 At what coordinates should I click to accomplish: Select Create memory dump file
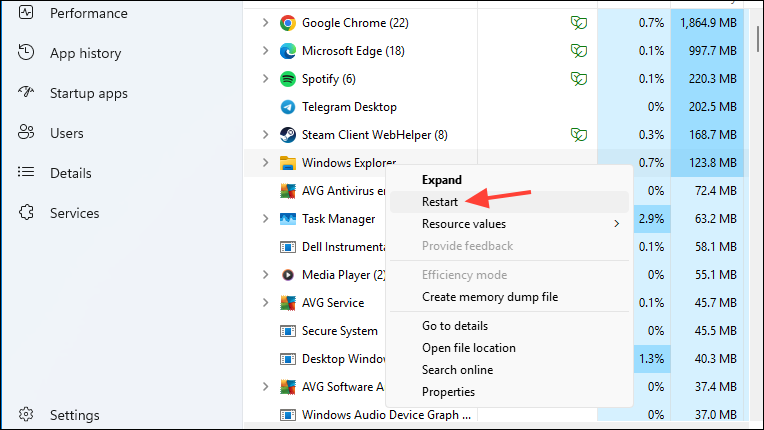coord(510,297)
